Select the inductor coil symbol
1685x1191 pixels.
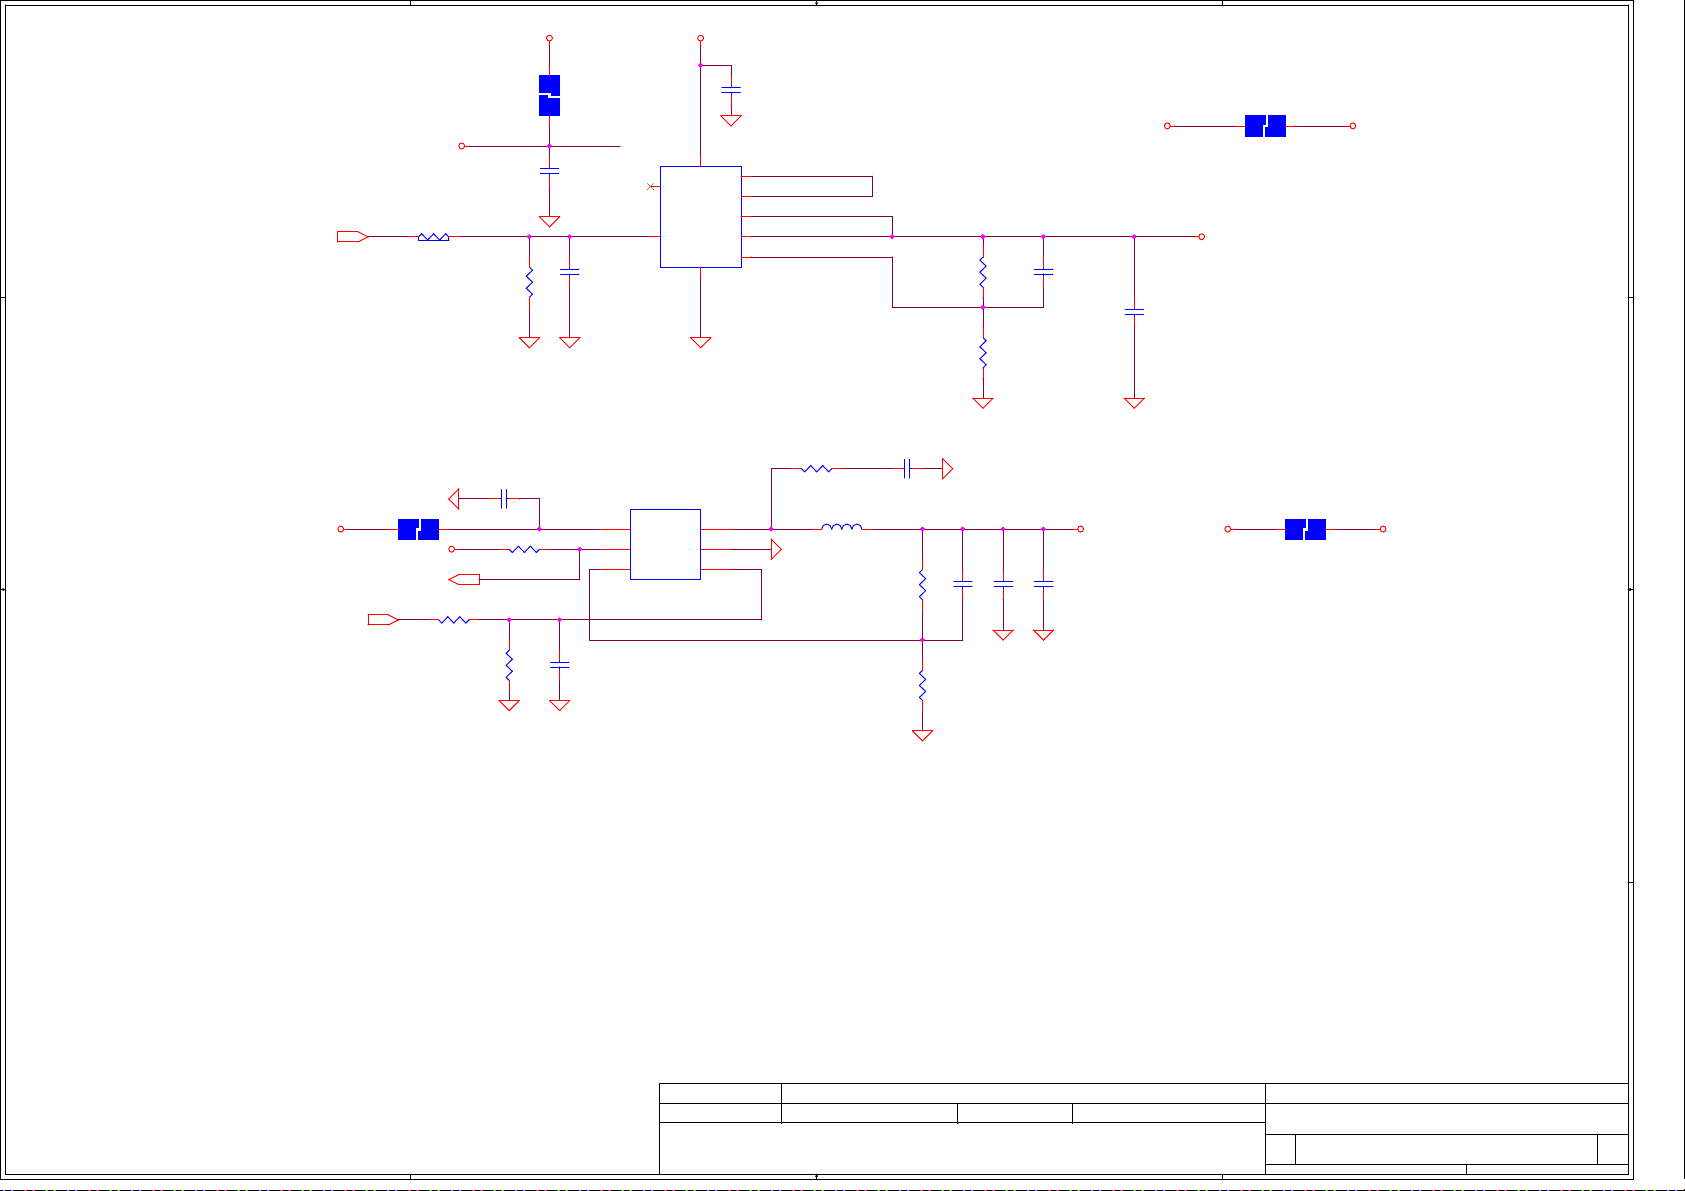842,526
